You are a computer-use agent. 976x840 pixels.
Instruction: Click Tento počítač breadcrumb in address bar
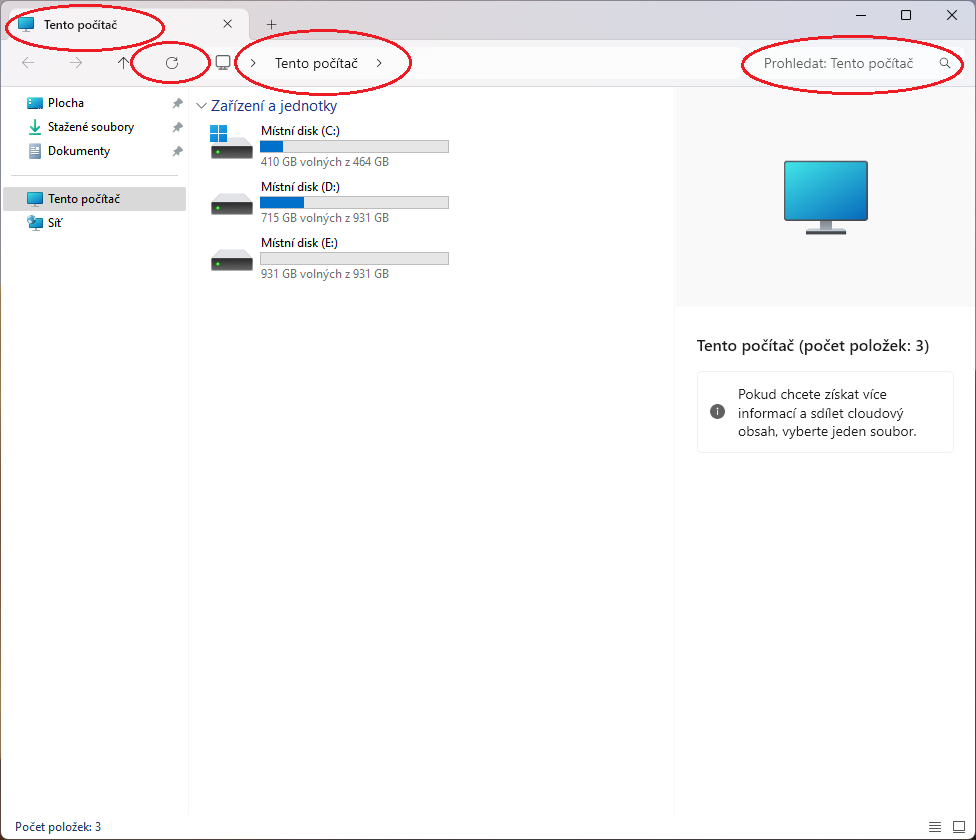(x=316, y=63)
